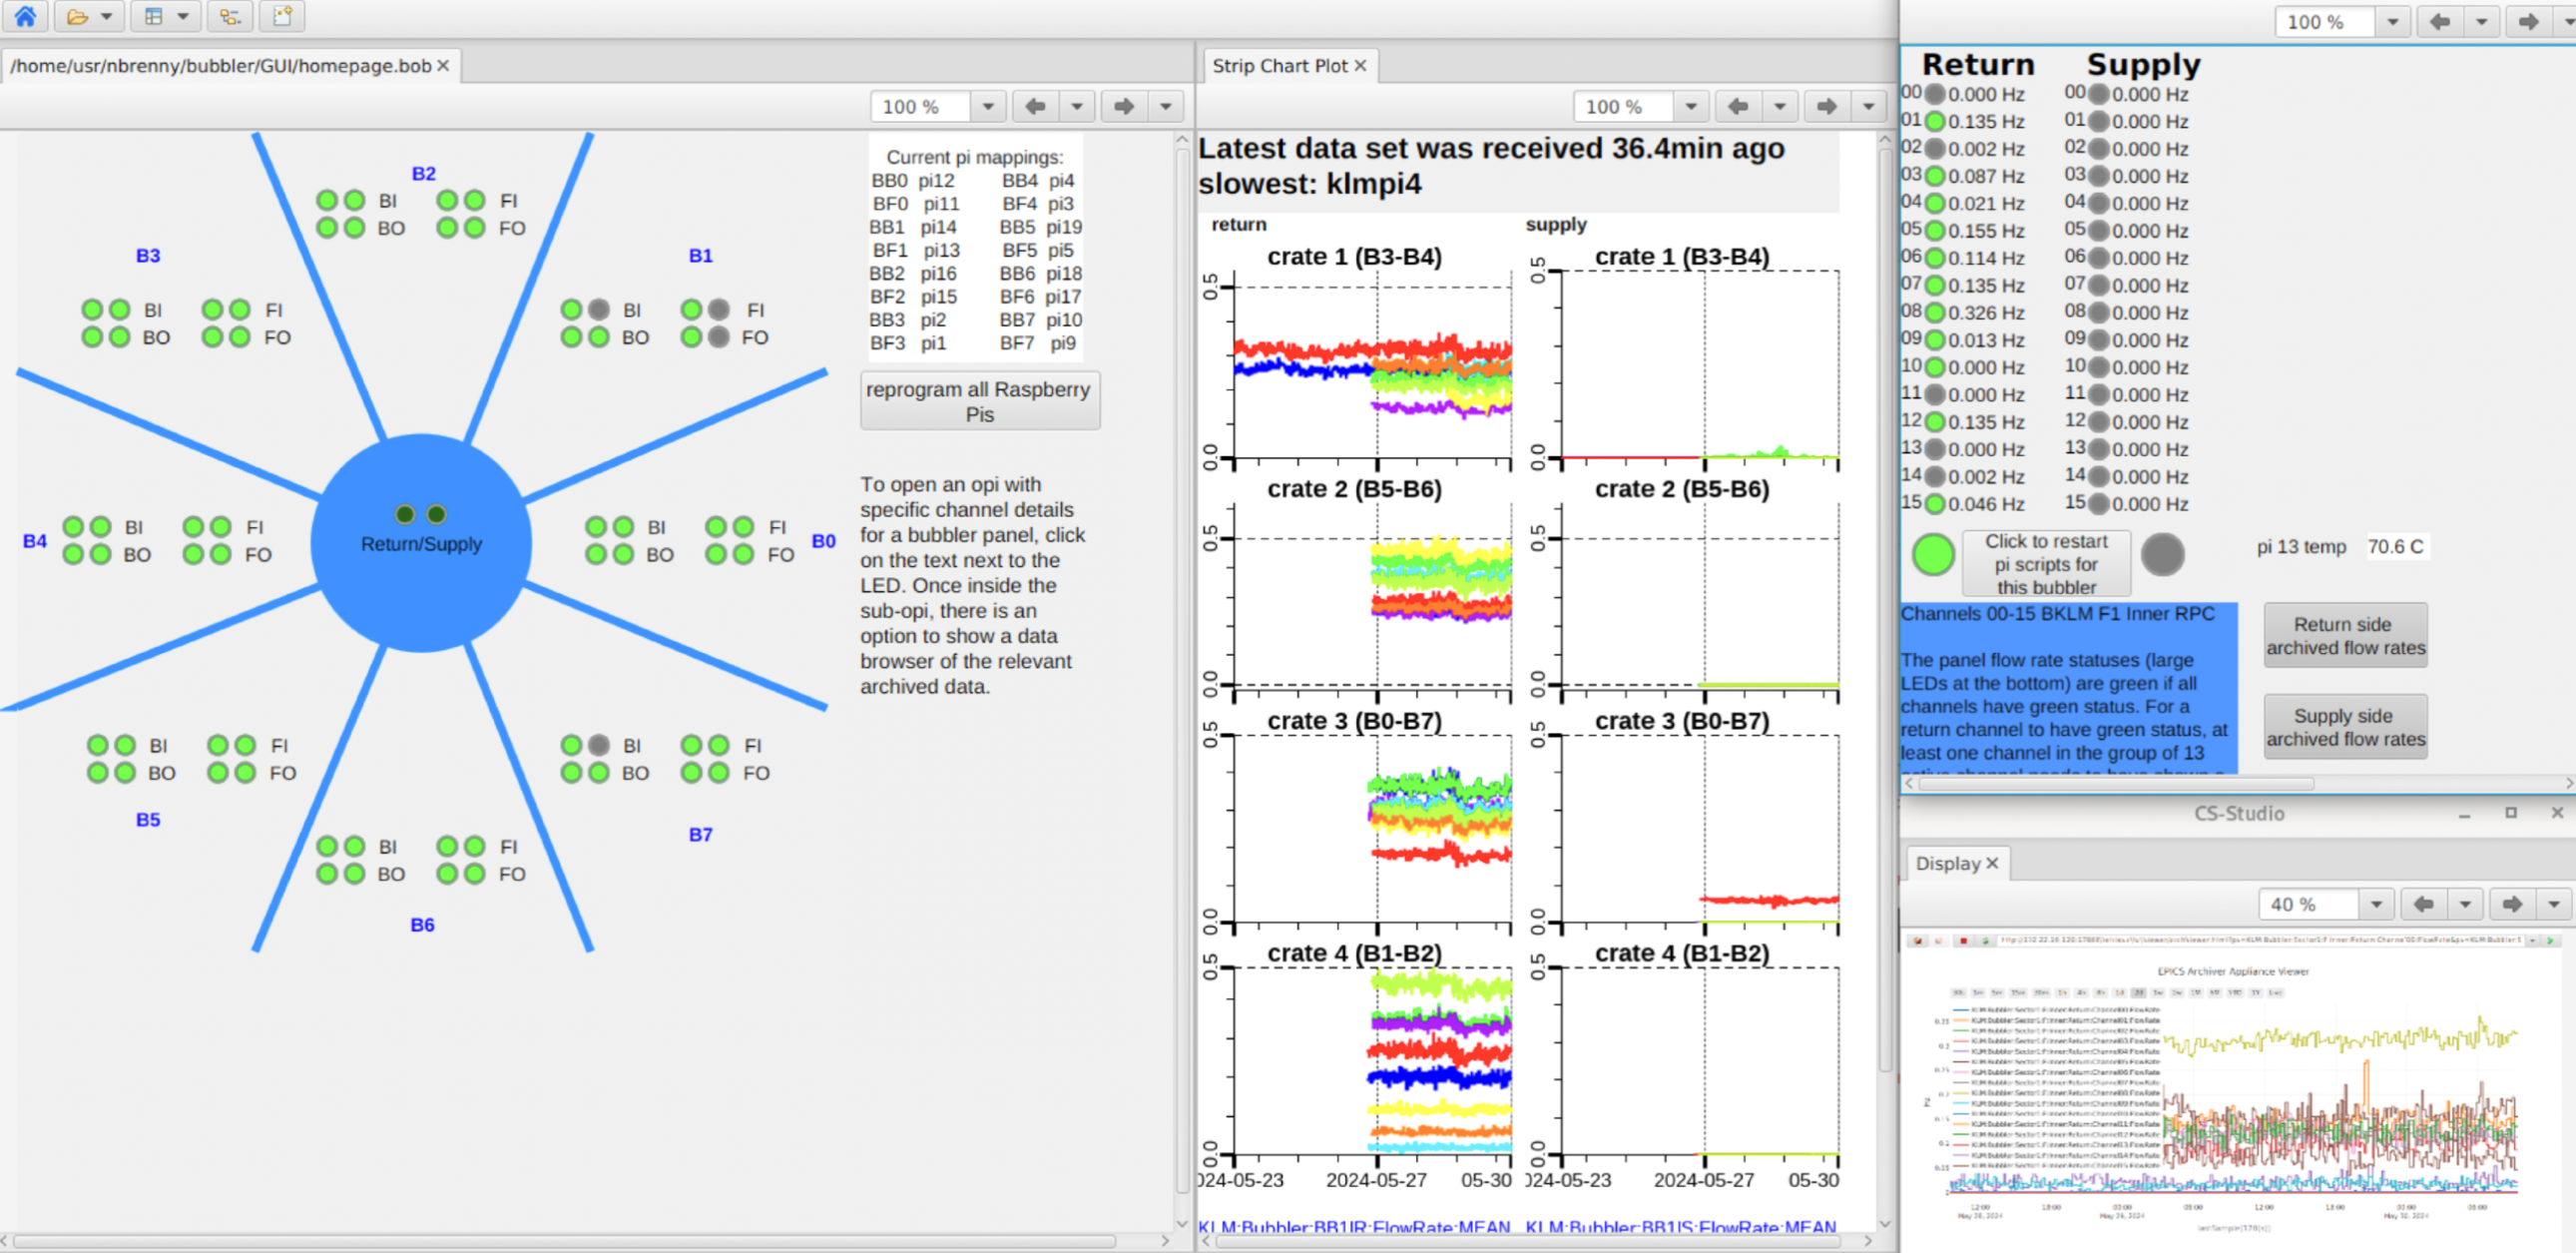Navigate forward in the Strip Chart Plot pane
Viewport: 2576px width, 1253px height.
[1827, 106]
